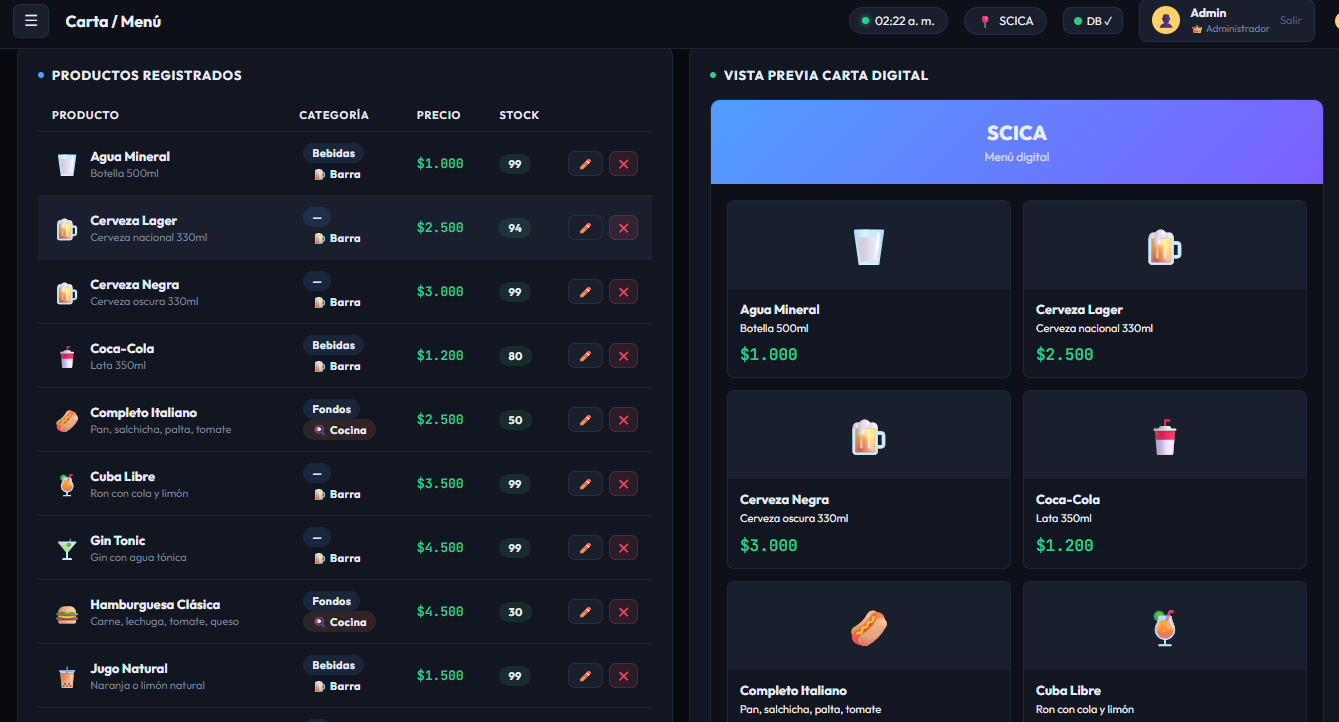This screenshot has height=722, width=1339.
Task: Click the CATEGORÍA column header
Action: 334,115
